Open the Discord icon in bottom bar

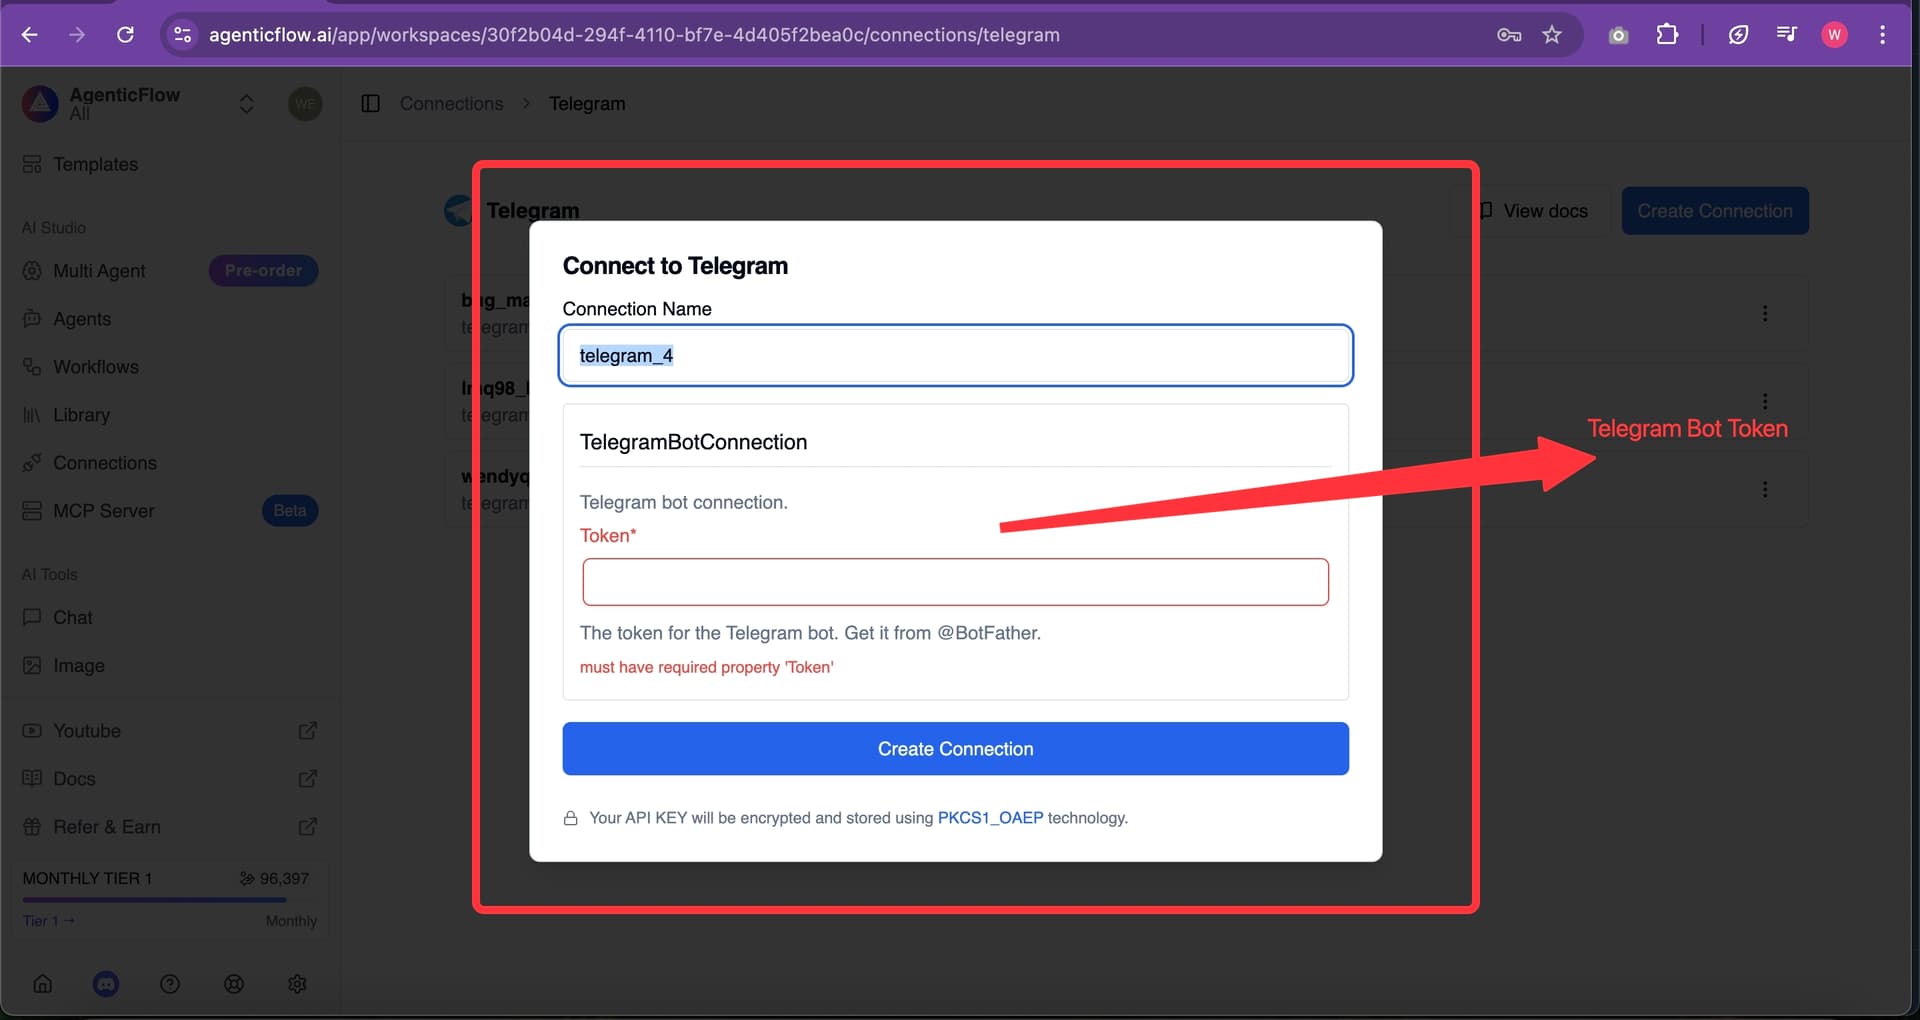[x=106, y=984]
